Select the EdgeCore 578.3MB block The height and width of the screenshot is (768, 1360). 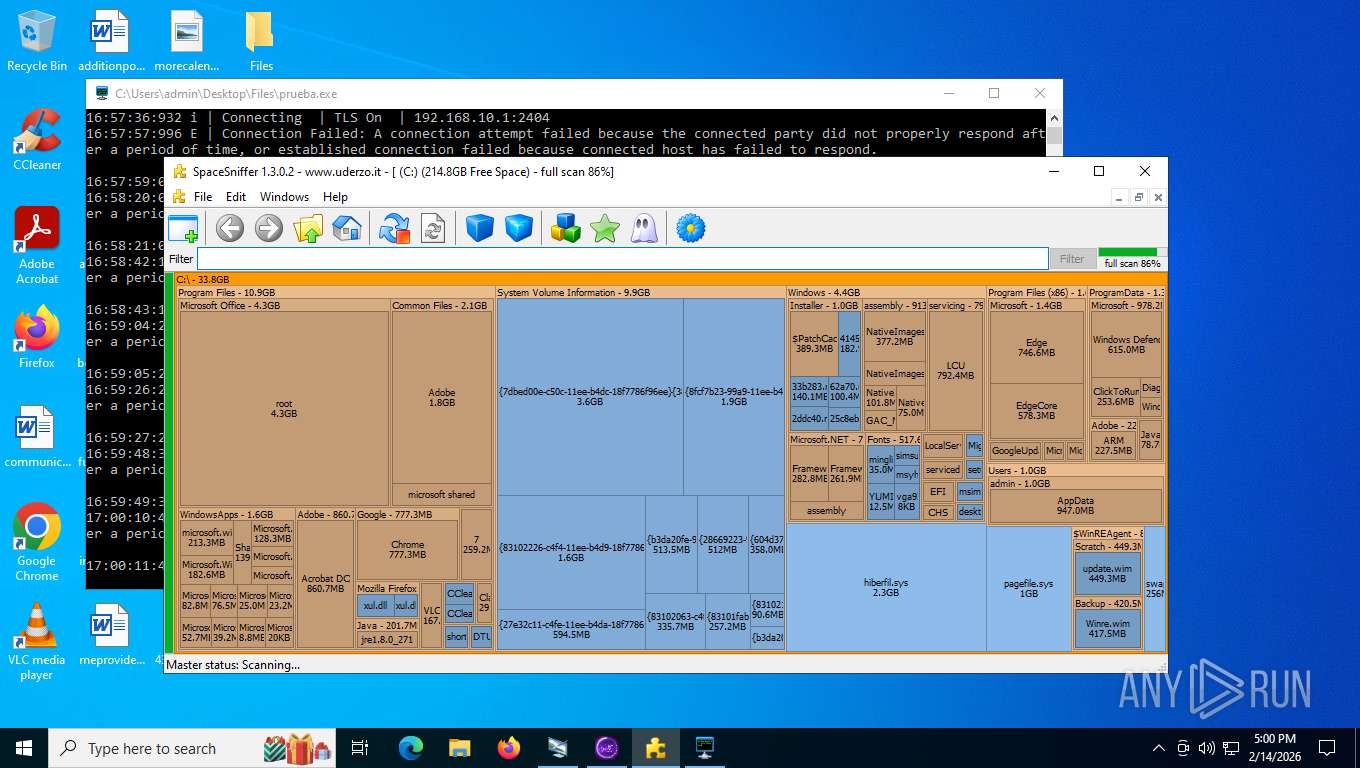pyautogui.click(x=1036, y=411)
